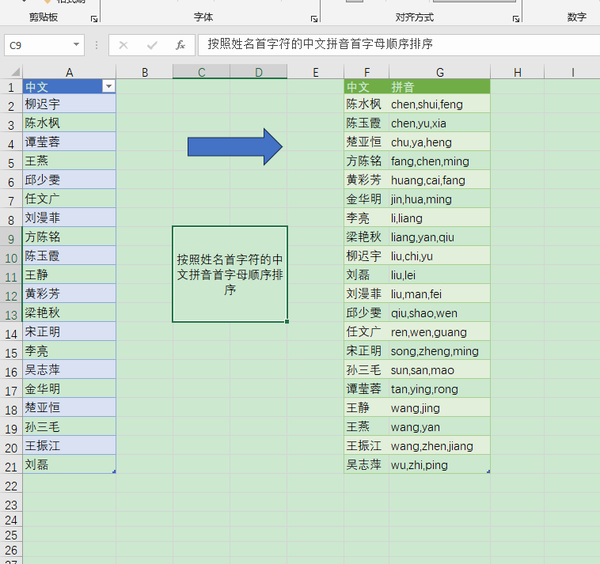Click cell chu,ya,heng
The width and height of the screenshot is (600, 564).
(x=440, y=142)
